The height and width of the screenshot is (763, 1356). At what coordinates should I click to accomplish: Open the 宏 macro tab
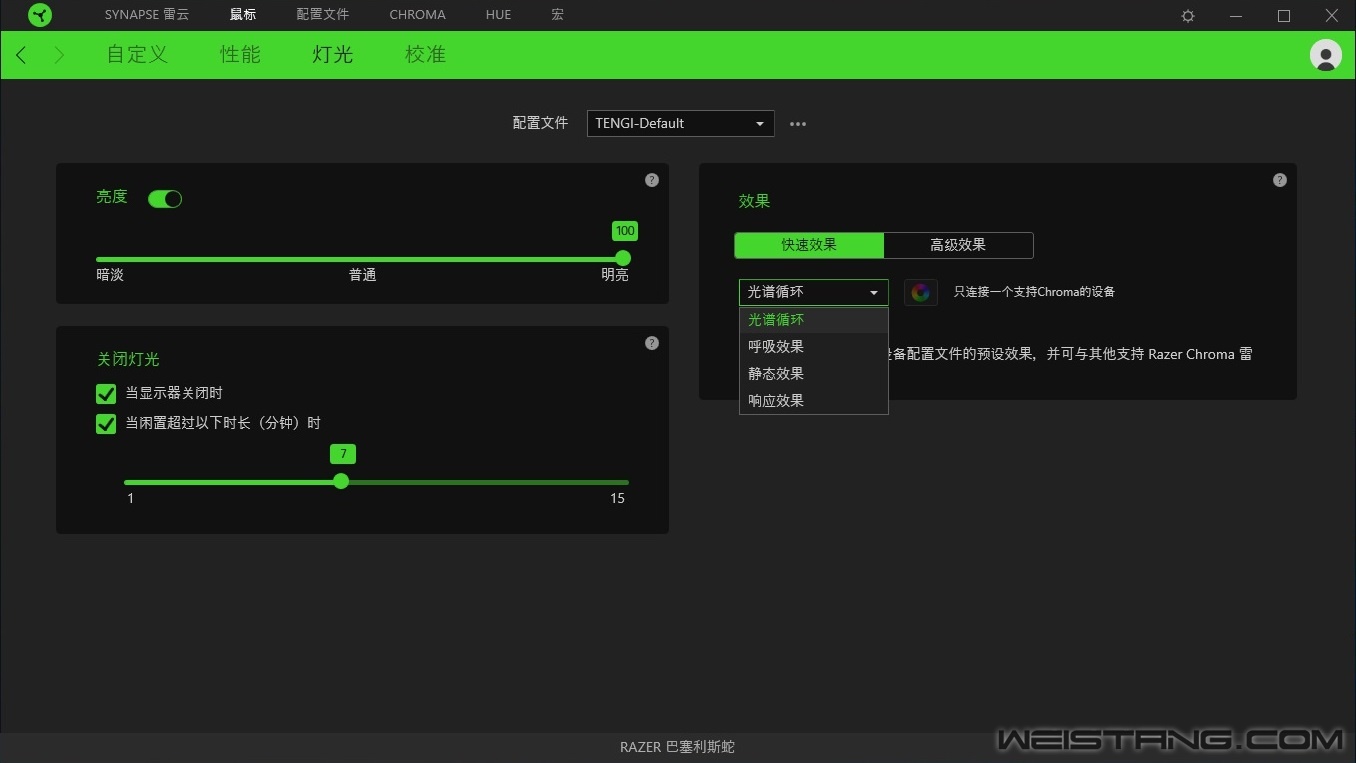point(557,15)
